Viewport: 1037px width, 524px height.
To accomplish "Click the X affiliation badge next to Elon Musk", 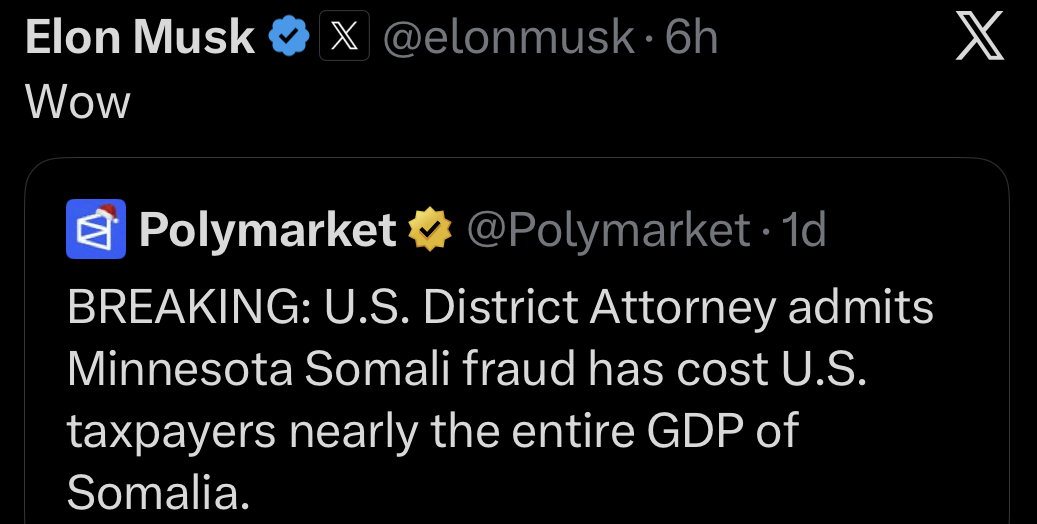I will [x=344, y=38].
